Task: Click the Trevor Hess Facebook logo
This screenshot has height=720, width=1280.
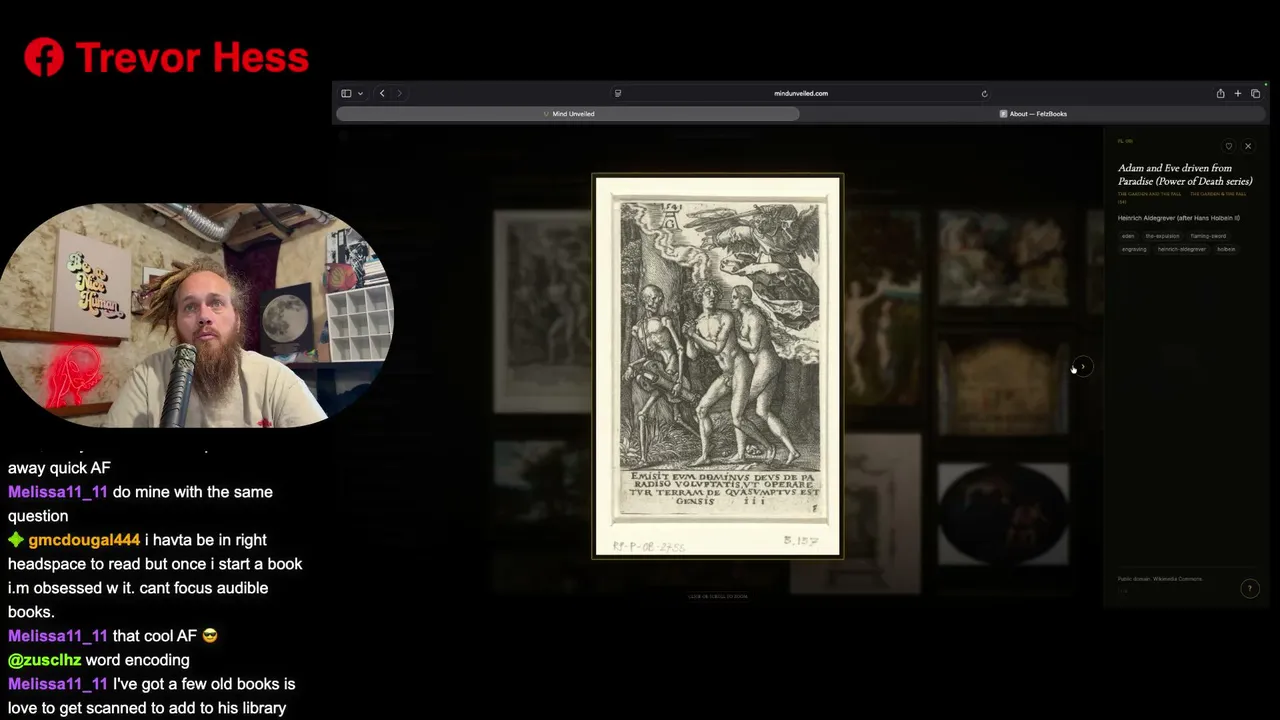Action: (44, 58)
